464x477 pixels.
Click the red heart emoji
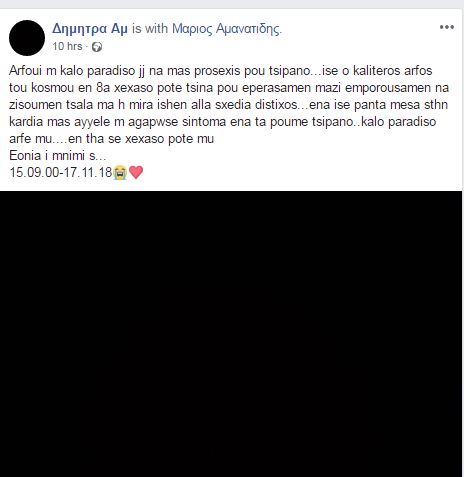[136, 172]
